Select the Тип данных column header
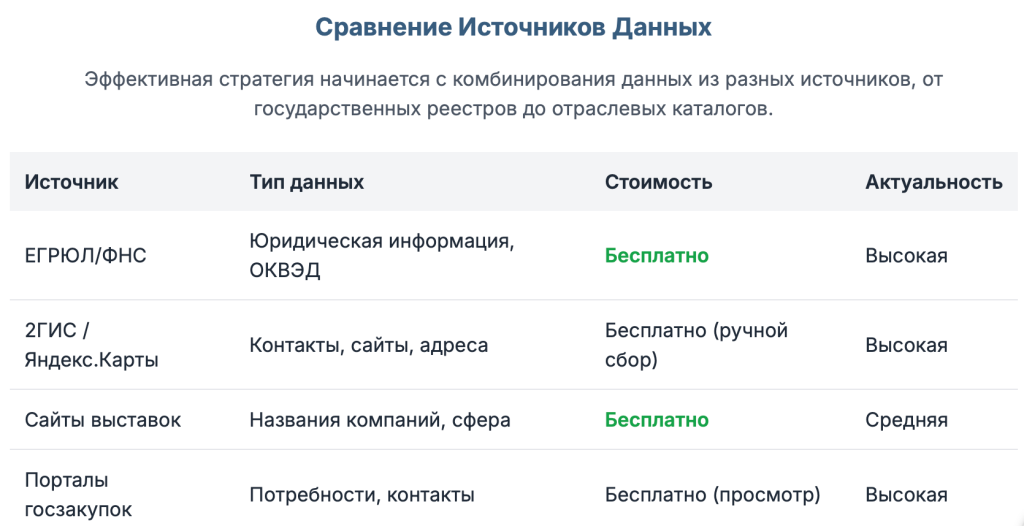 click(x=307, y=182)
